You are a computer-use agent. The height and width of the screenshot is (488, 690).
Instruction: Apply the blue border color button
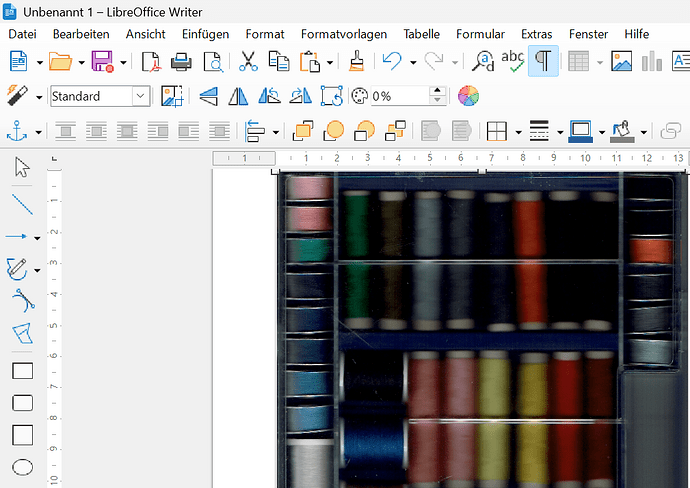tap(580, 131)
